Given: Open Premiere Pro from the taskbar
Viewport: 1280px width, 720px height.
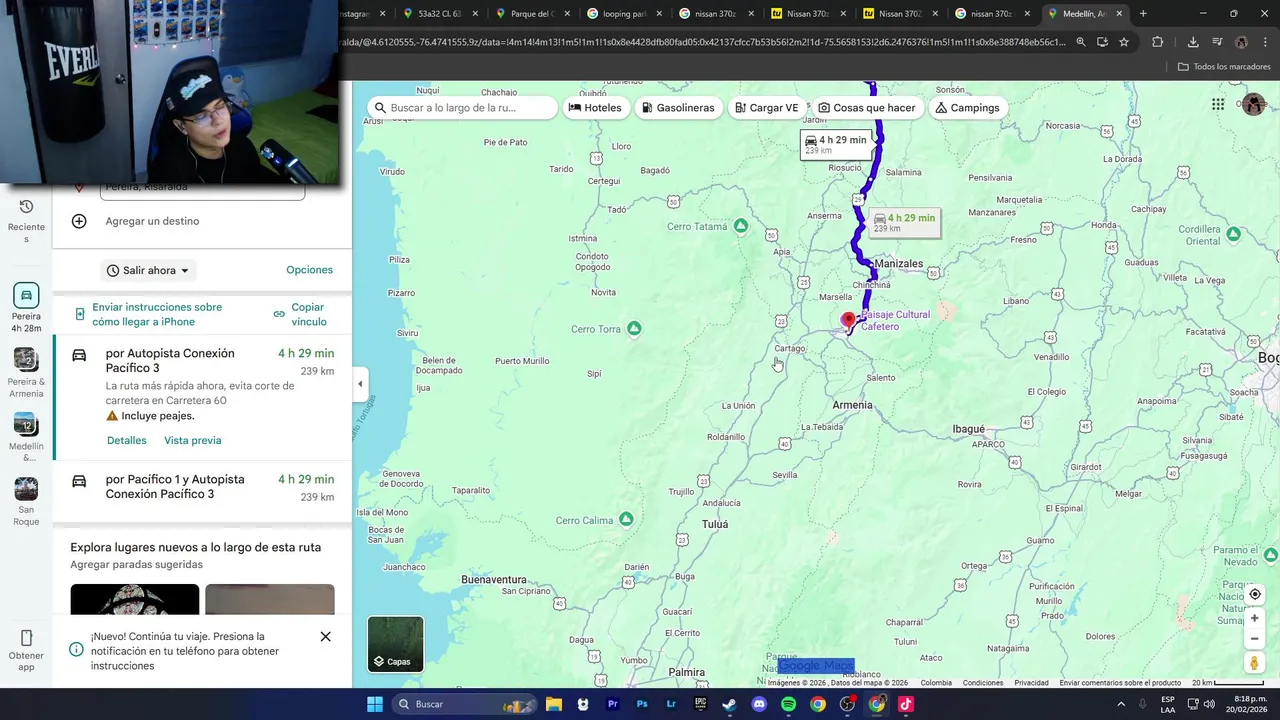Looking at the screenshot, I should (612, 704).
